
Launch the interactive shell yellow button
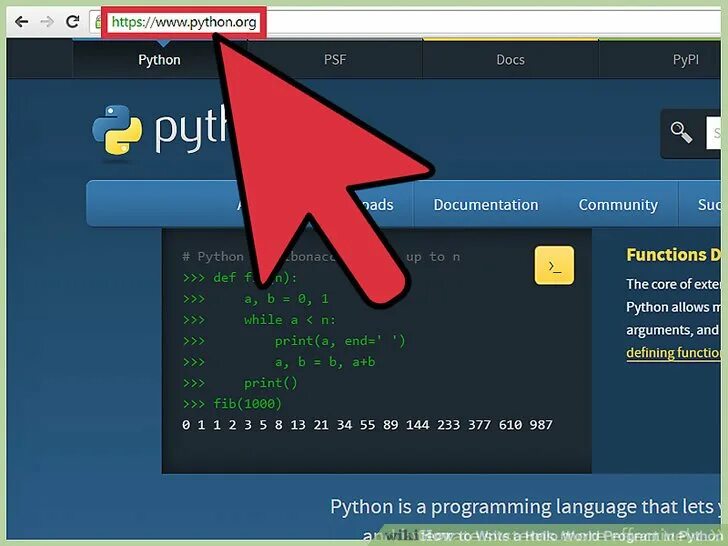[x=554, y=265]
